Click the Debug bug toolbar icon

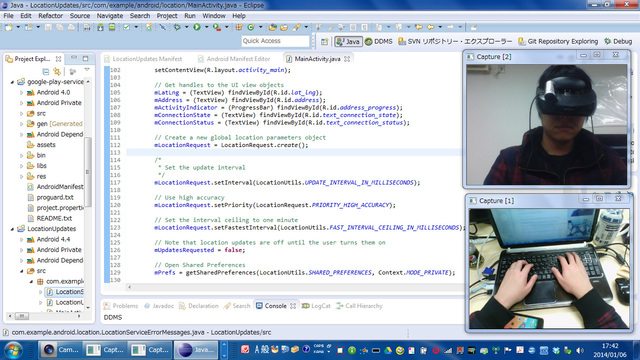click(x=177, y=27)
